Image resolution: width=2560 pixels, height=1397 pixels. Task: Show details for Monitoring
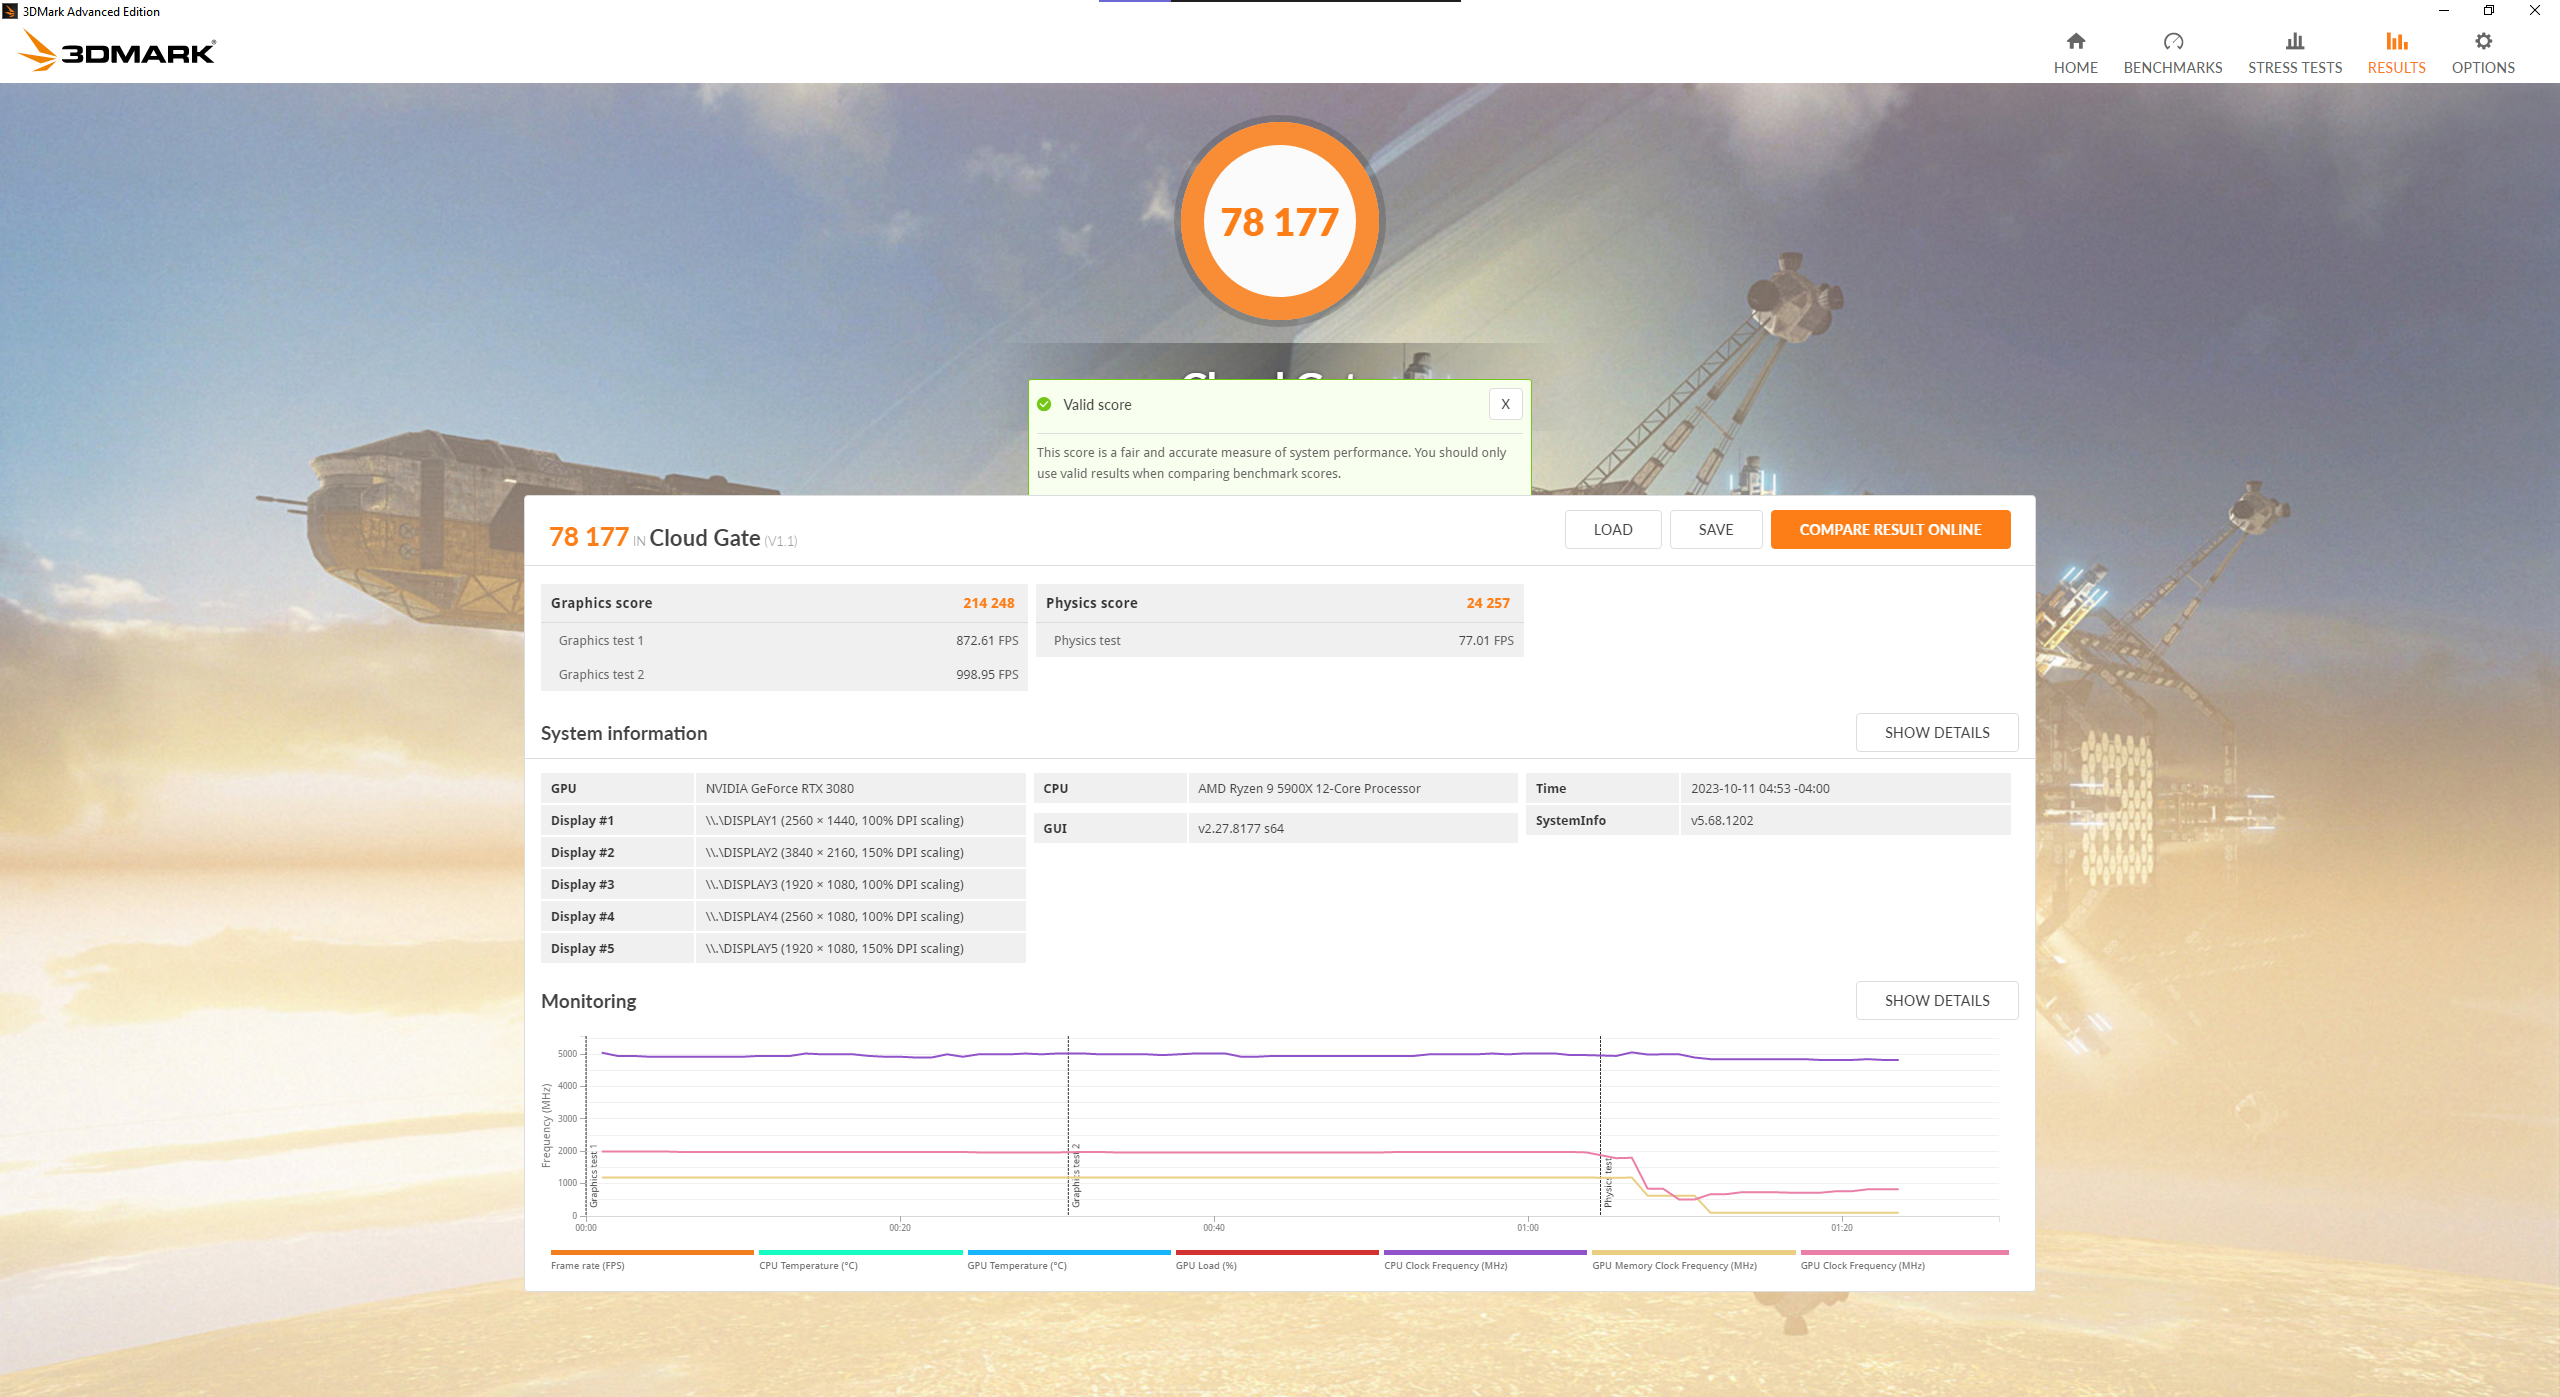click(x=1937, y=1001)
